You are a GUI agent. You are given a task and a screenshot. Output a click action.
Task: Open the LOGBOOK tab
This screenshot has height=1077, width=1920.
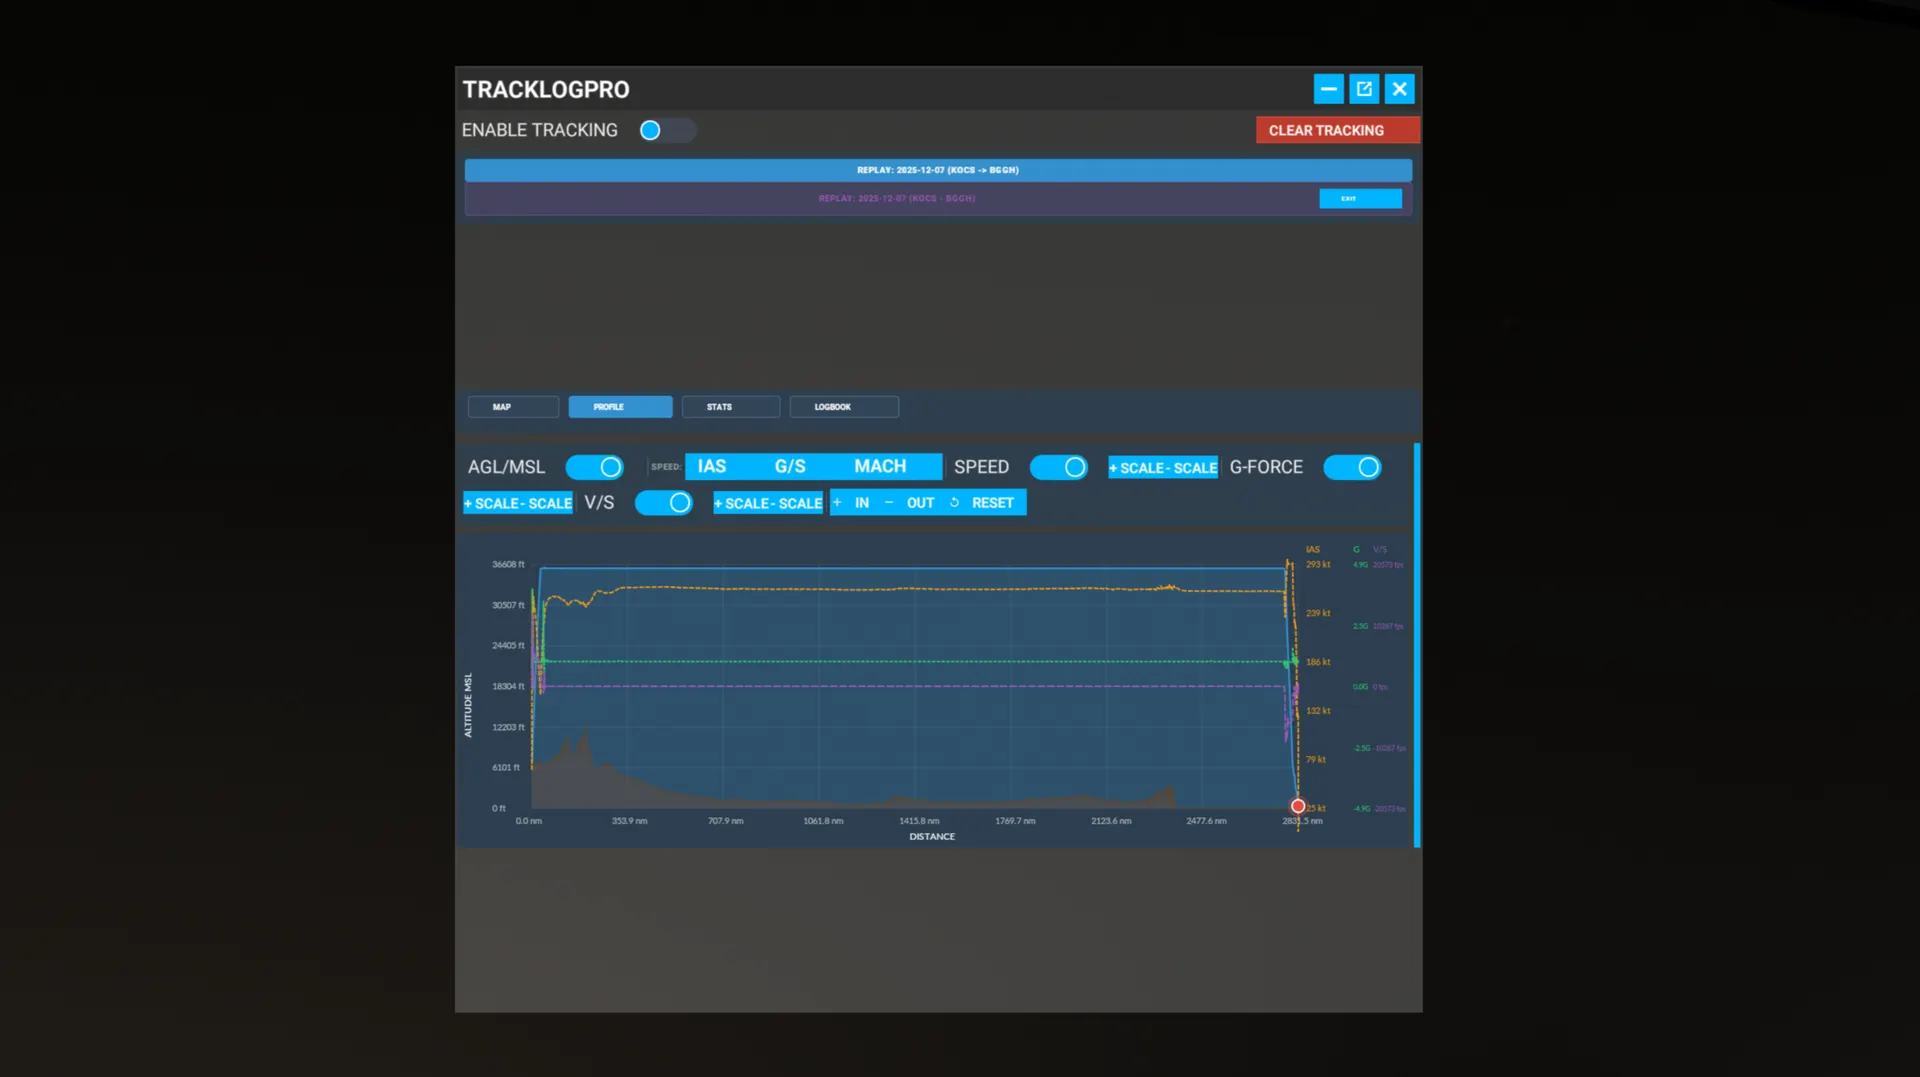point(843,407)
